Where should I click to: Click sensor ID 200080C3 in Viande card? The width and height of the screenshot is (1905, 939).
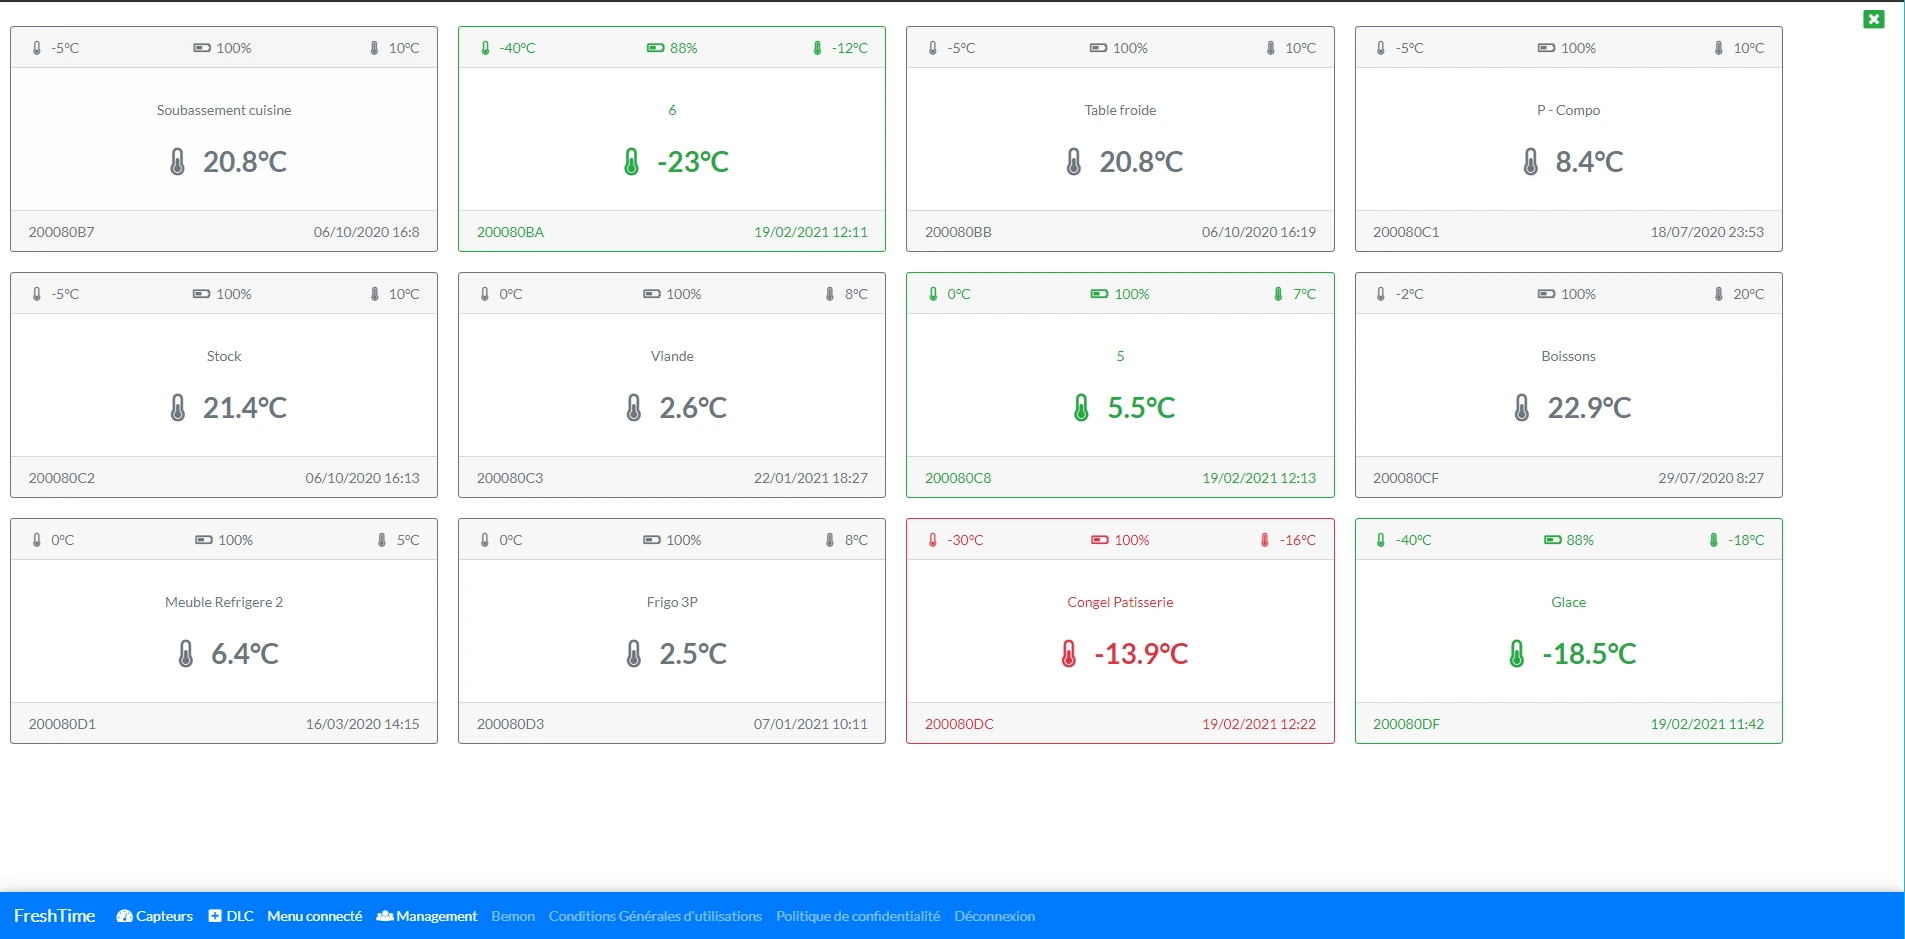pyautogui.click(x=510, y=478)
